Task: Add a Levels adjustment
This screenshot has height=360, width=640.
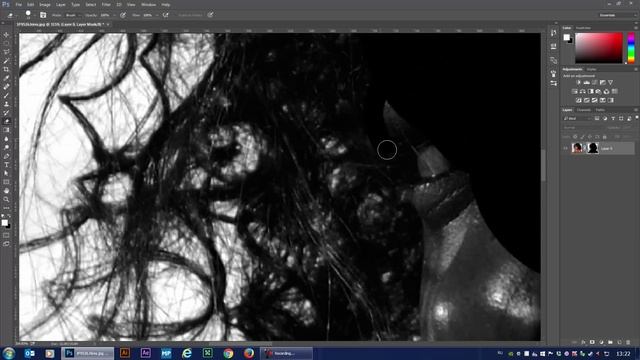Action: 587,82
